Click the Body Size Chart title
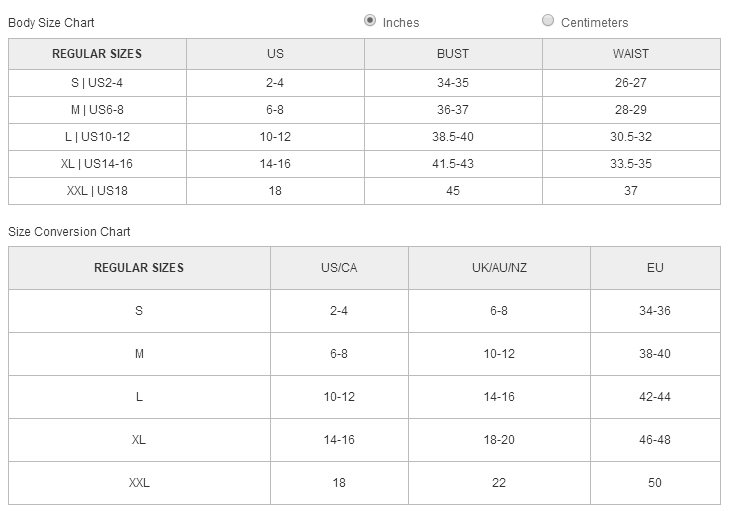This screenshot has width=732, height=511. [51, 22]
